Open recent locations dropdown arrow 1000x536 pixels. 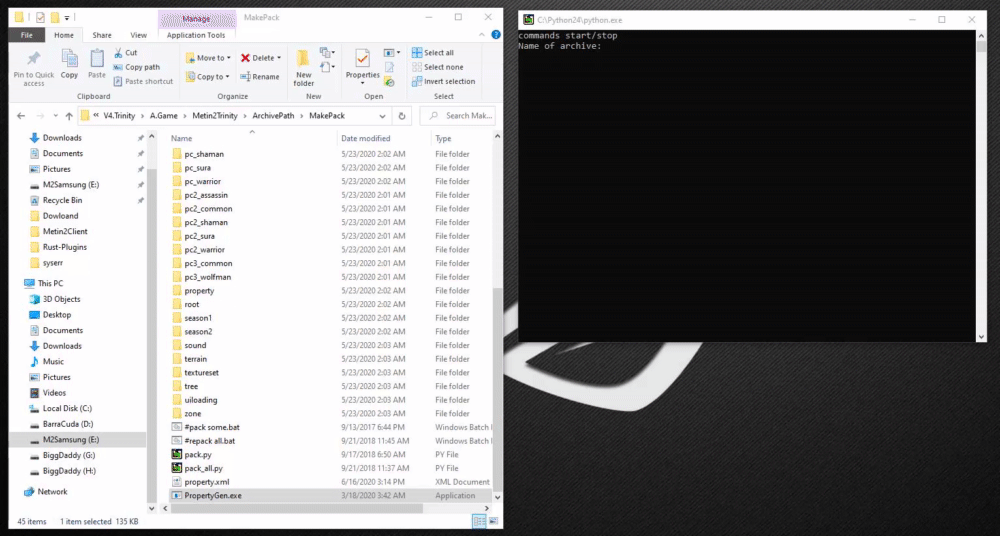(x=55, y=116)
